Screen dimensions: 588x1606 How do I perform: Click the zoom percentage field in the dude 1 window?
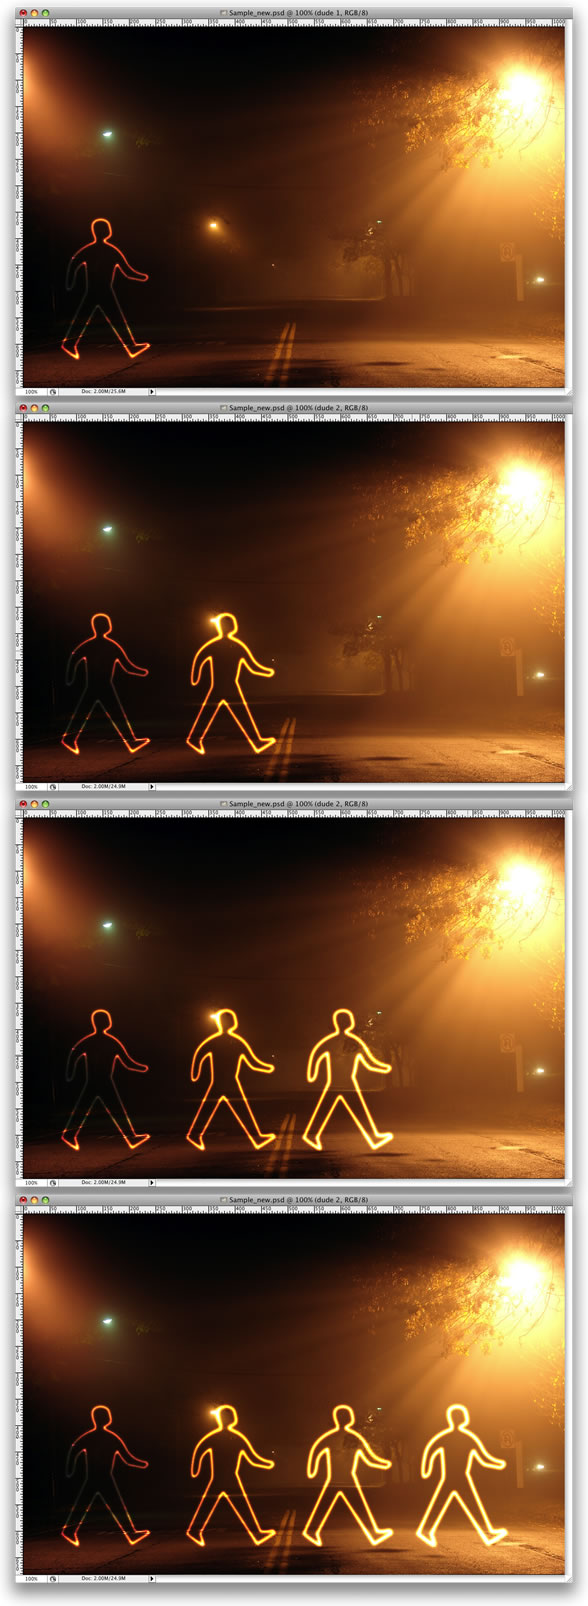tap(32, 392)
